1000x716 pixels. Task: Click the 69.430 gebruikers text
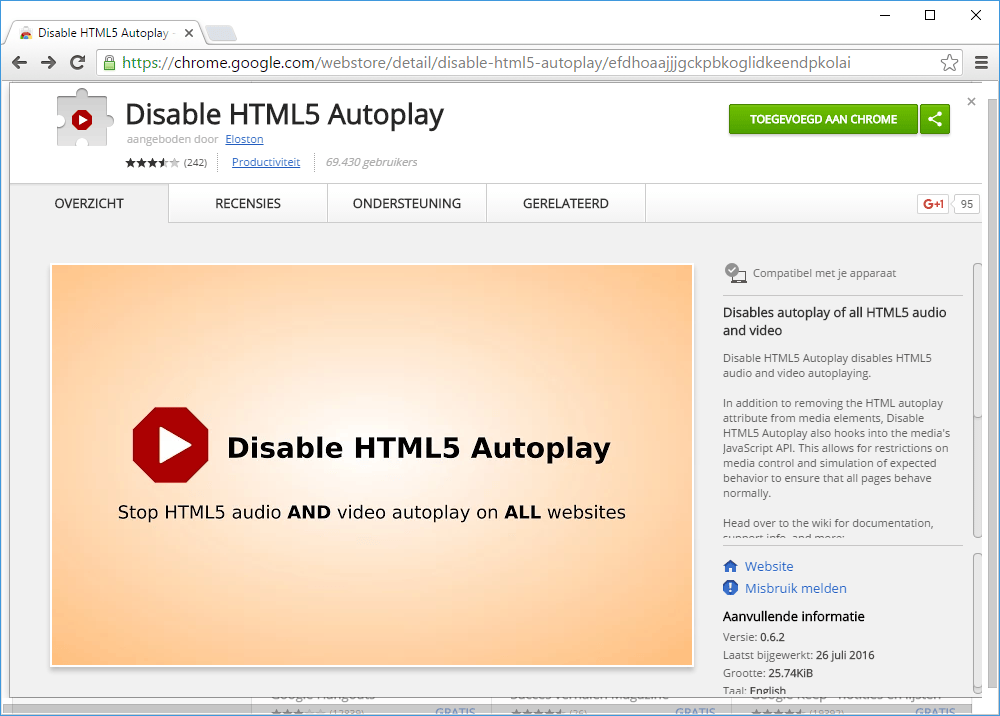pyautogui.click(x=371, y=162)
